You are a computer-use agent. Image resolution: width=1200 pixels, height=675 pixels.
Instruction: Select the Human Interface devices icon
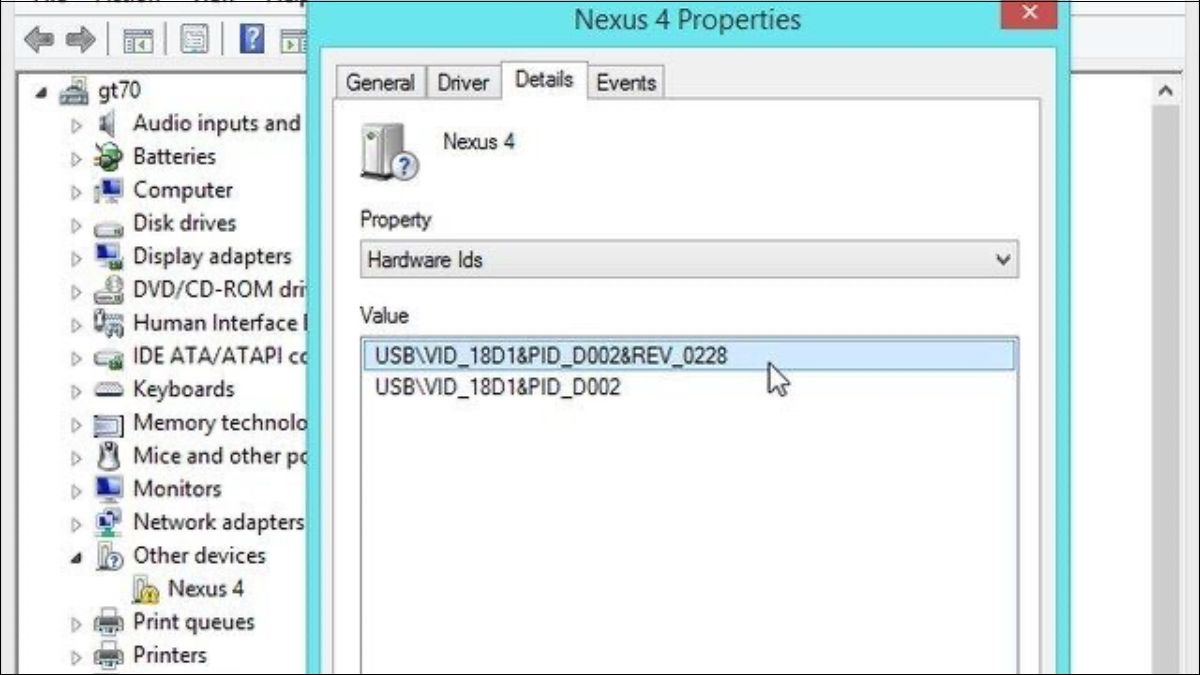tap(107, 323)
